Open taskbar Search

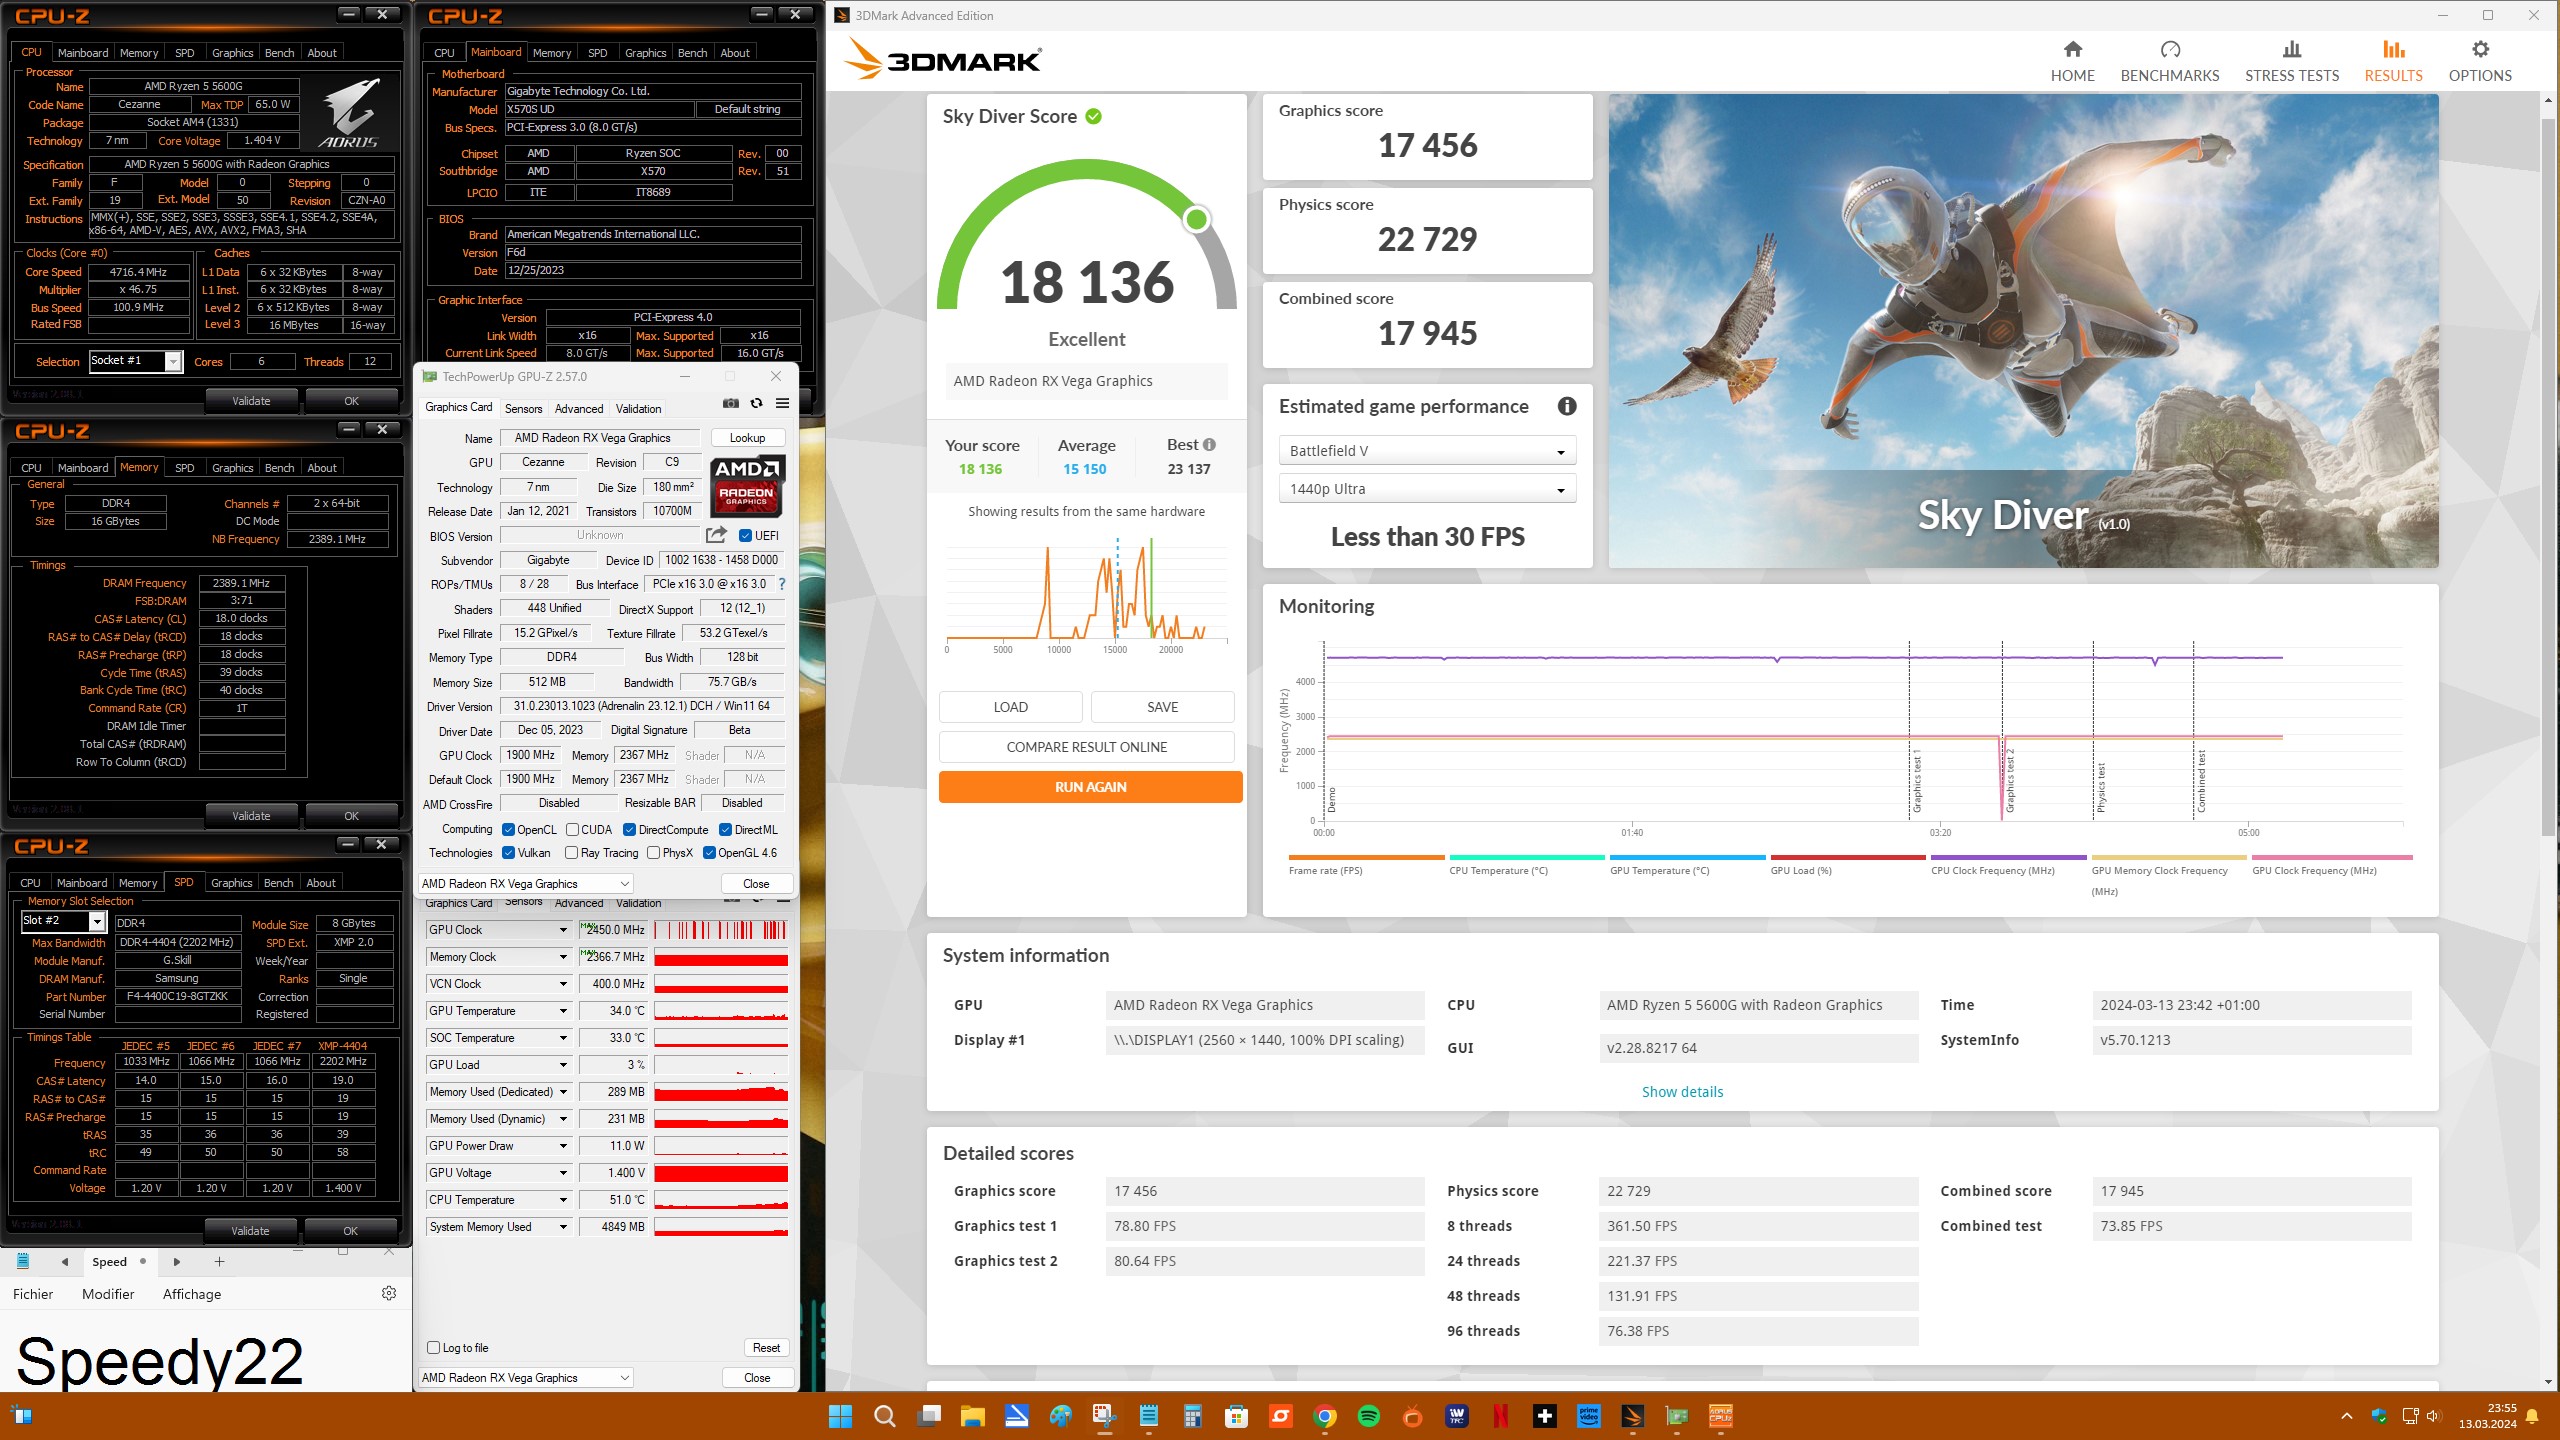(x=884, y=1416)
